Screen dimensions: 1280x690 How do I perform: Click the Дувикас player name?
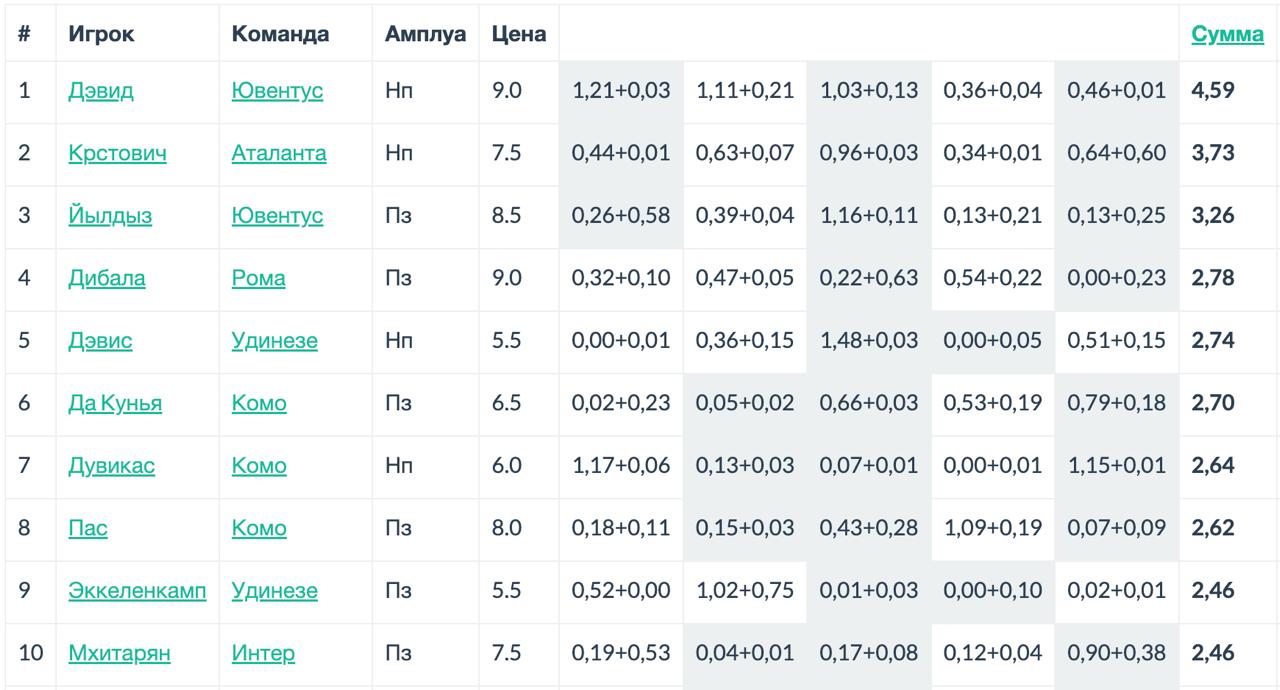(x=111, y=466)
